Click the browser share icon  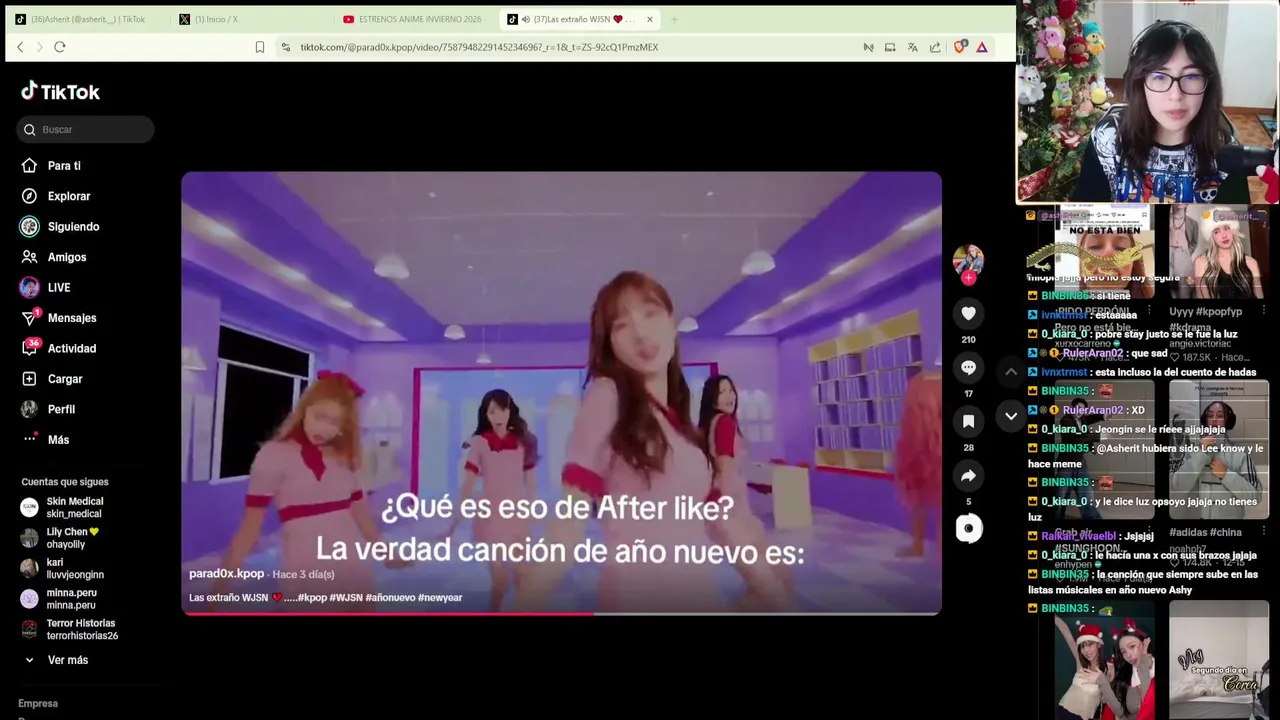pyautogui.click(x=935, y=47)
